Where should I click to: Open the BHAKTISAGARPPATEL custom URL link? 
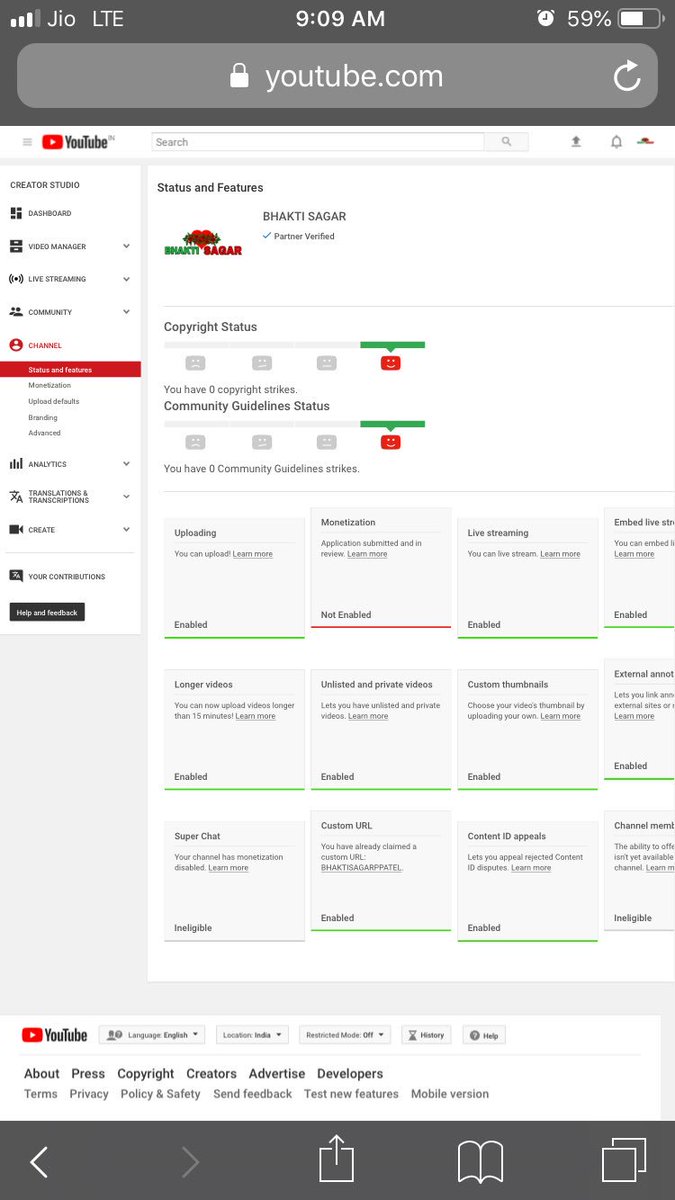(x=361, y=868)
